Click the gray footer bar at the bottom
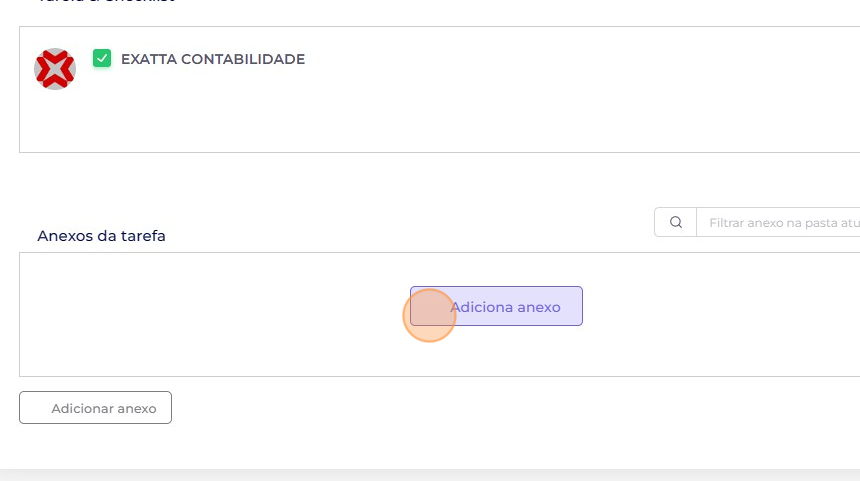 (430, 475)
